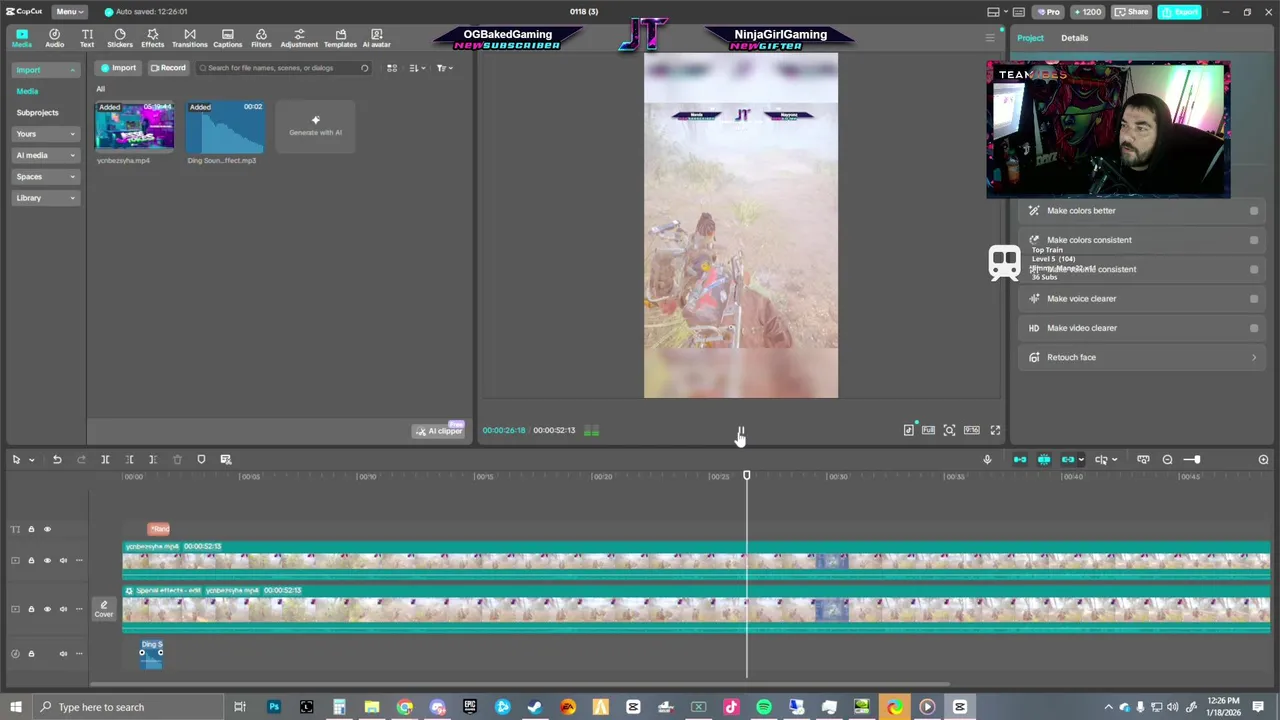This screenshot has width=1280, height=720.
Task: Lock the text track
Action: tap(31, 529)
